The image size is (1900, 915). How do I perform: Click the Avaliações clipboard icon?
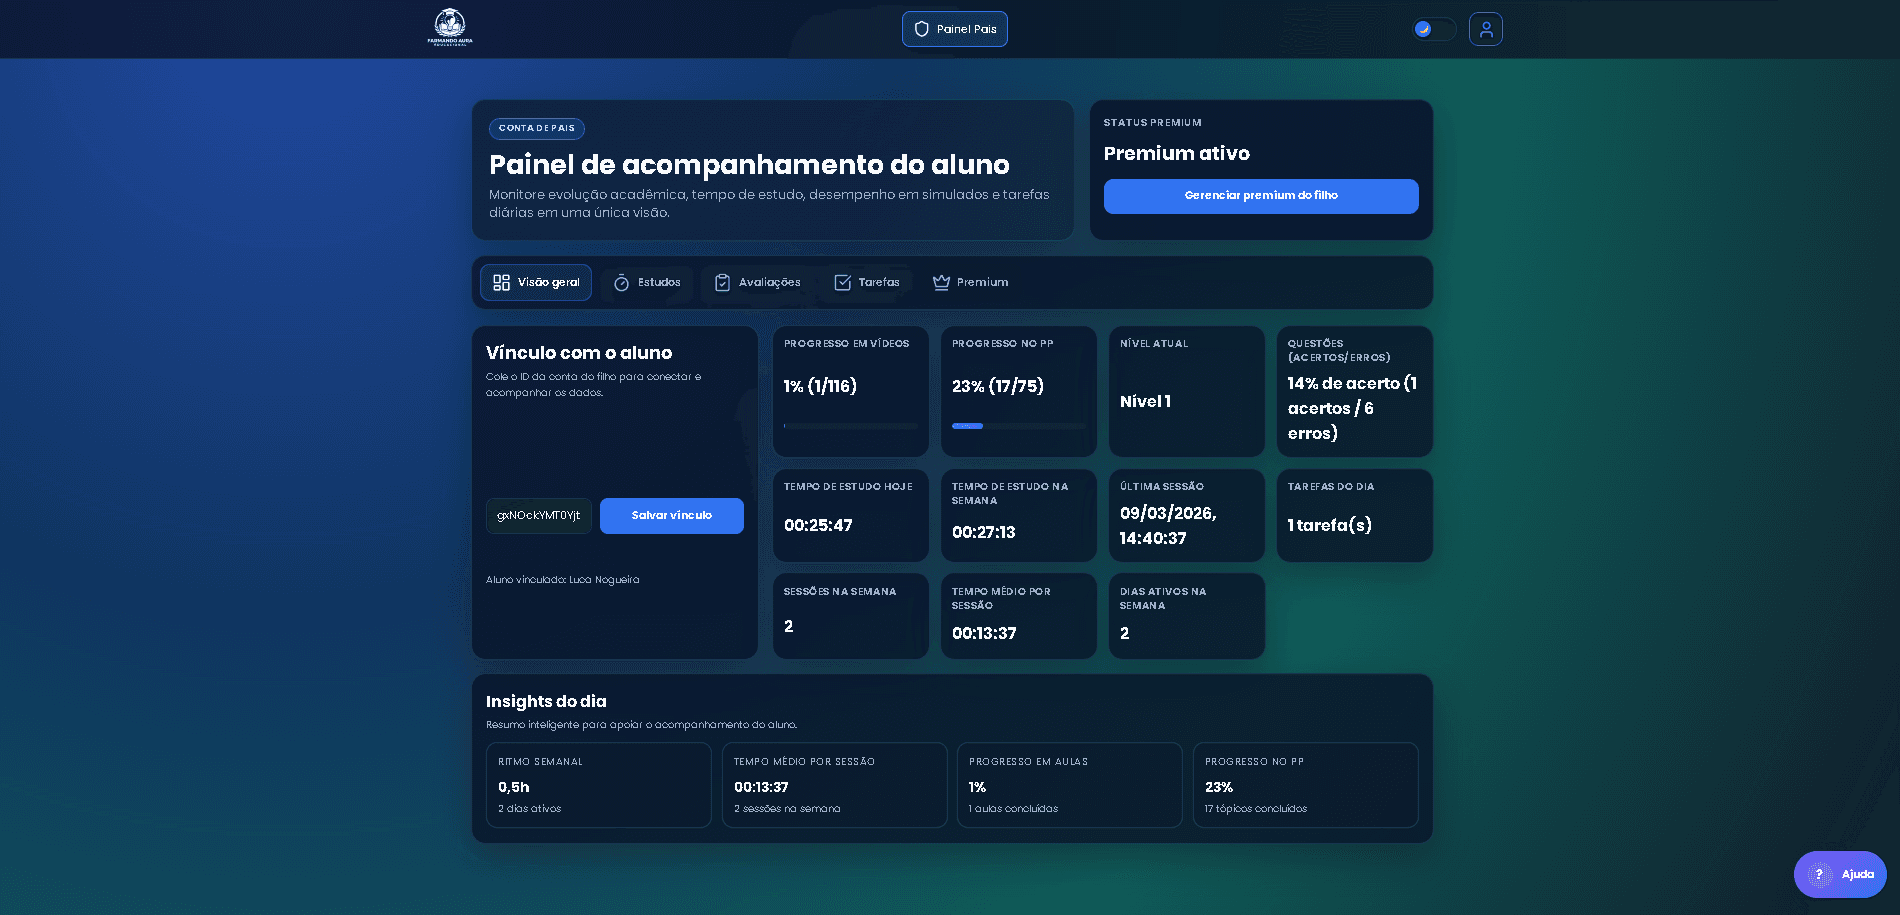(723, 282)
